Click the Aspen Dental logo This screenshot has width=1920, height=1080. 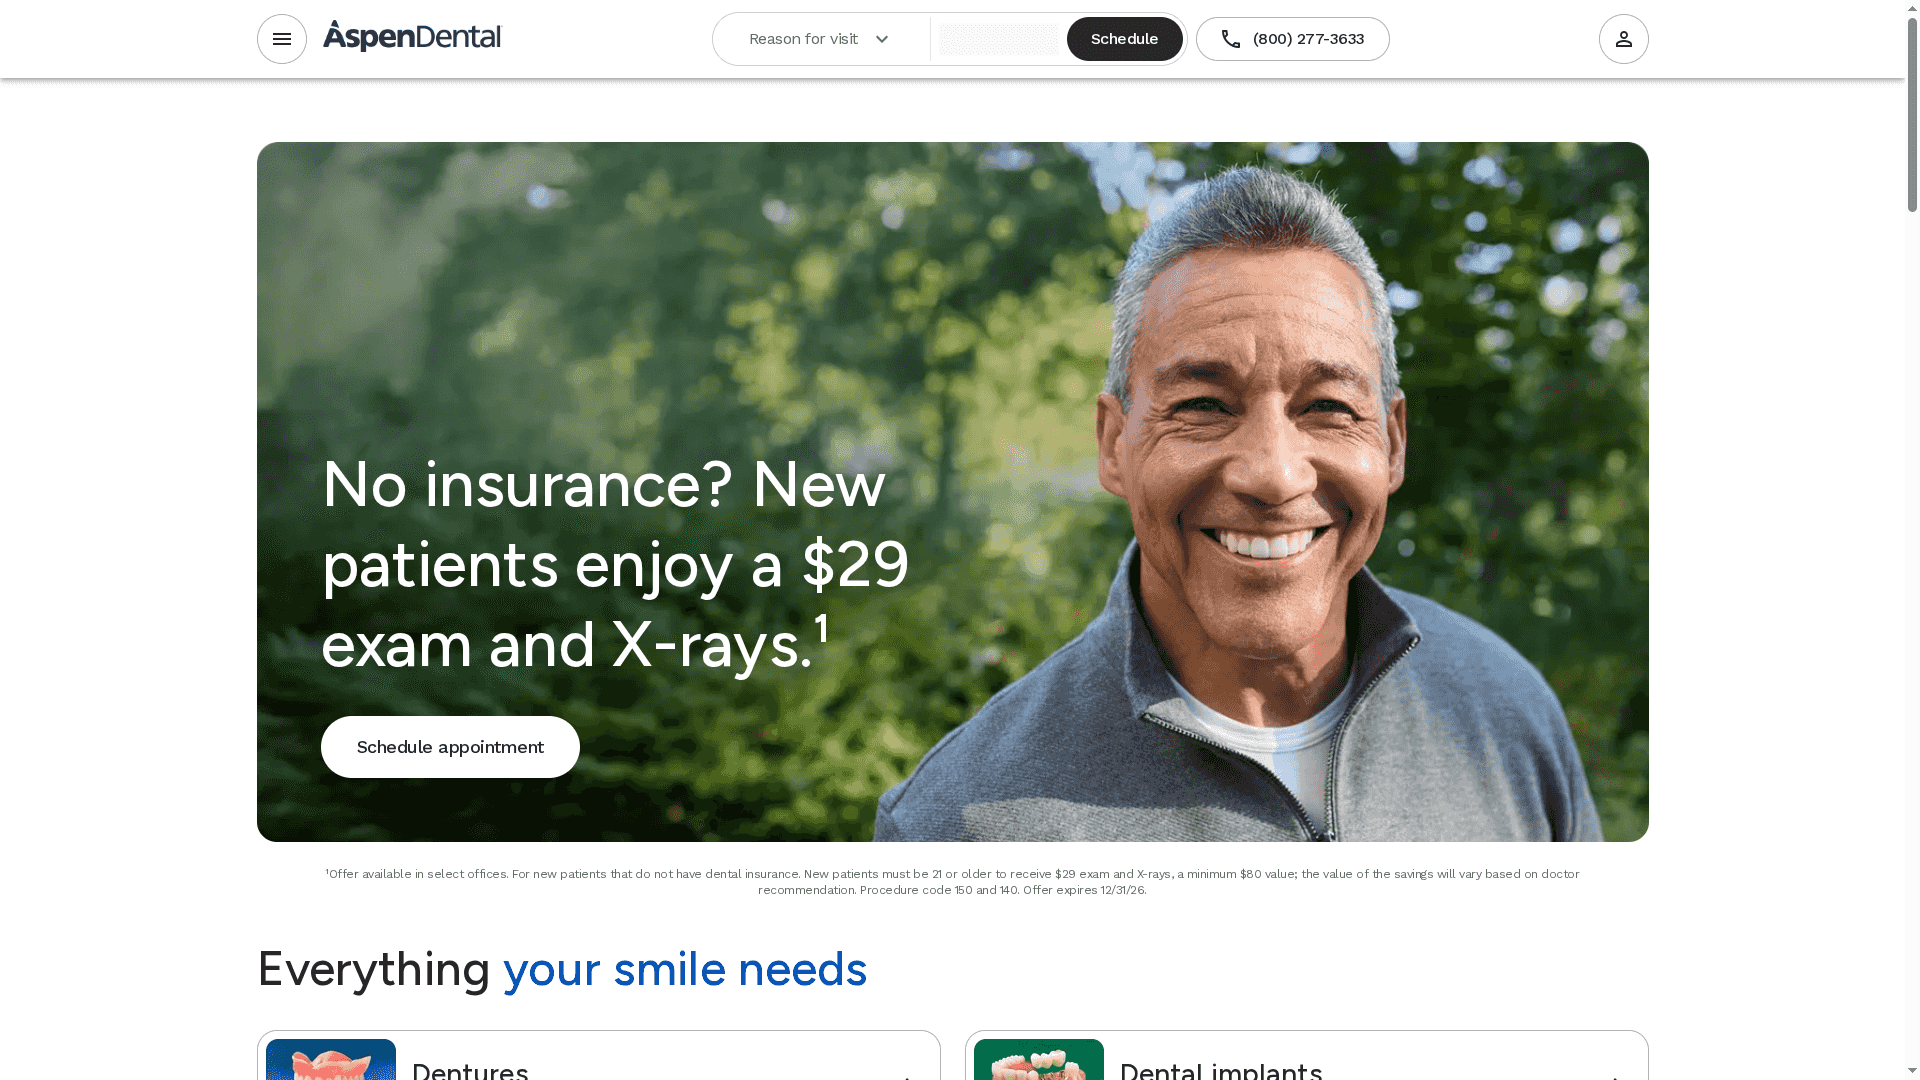pyautogui.click(x=412, y=37)
